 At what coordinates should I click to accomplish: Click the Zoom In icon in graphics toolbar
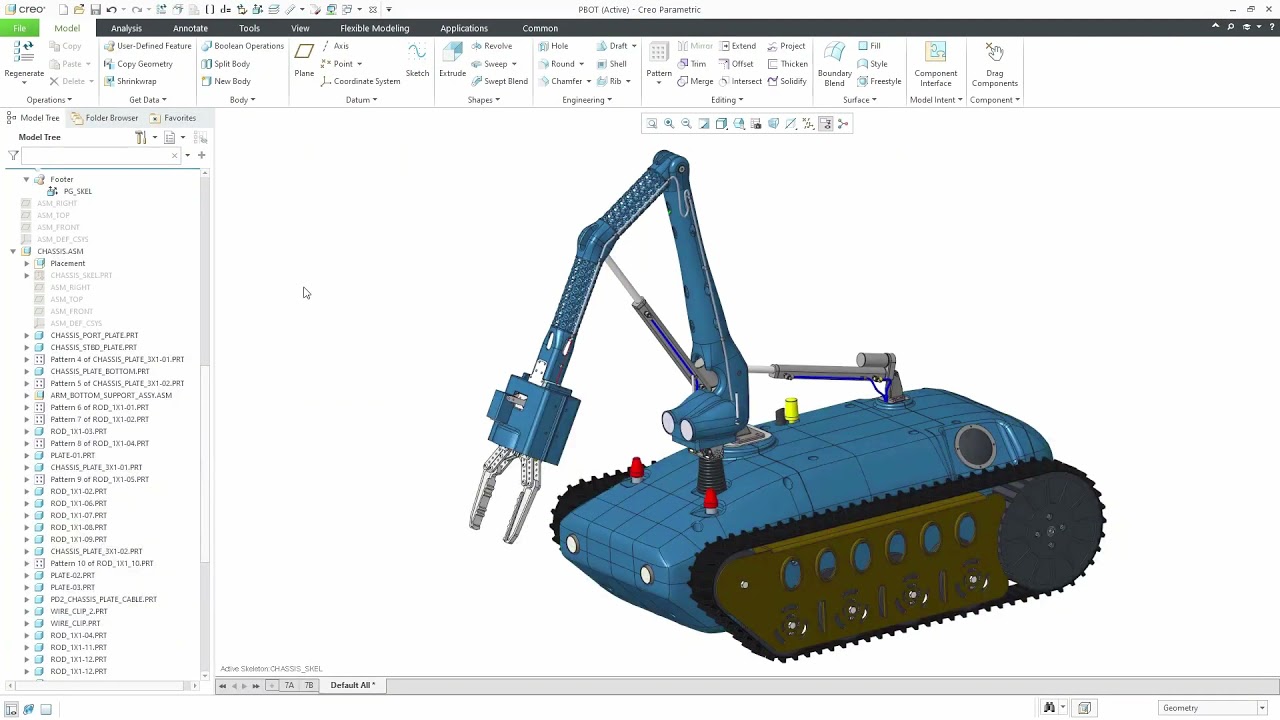[x=669, y=124]
